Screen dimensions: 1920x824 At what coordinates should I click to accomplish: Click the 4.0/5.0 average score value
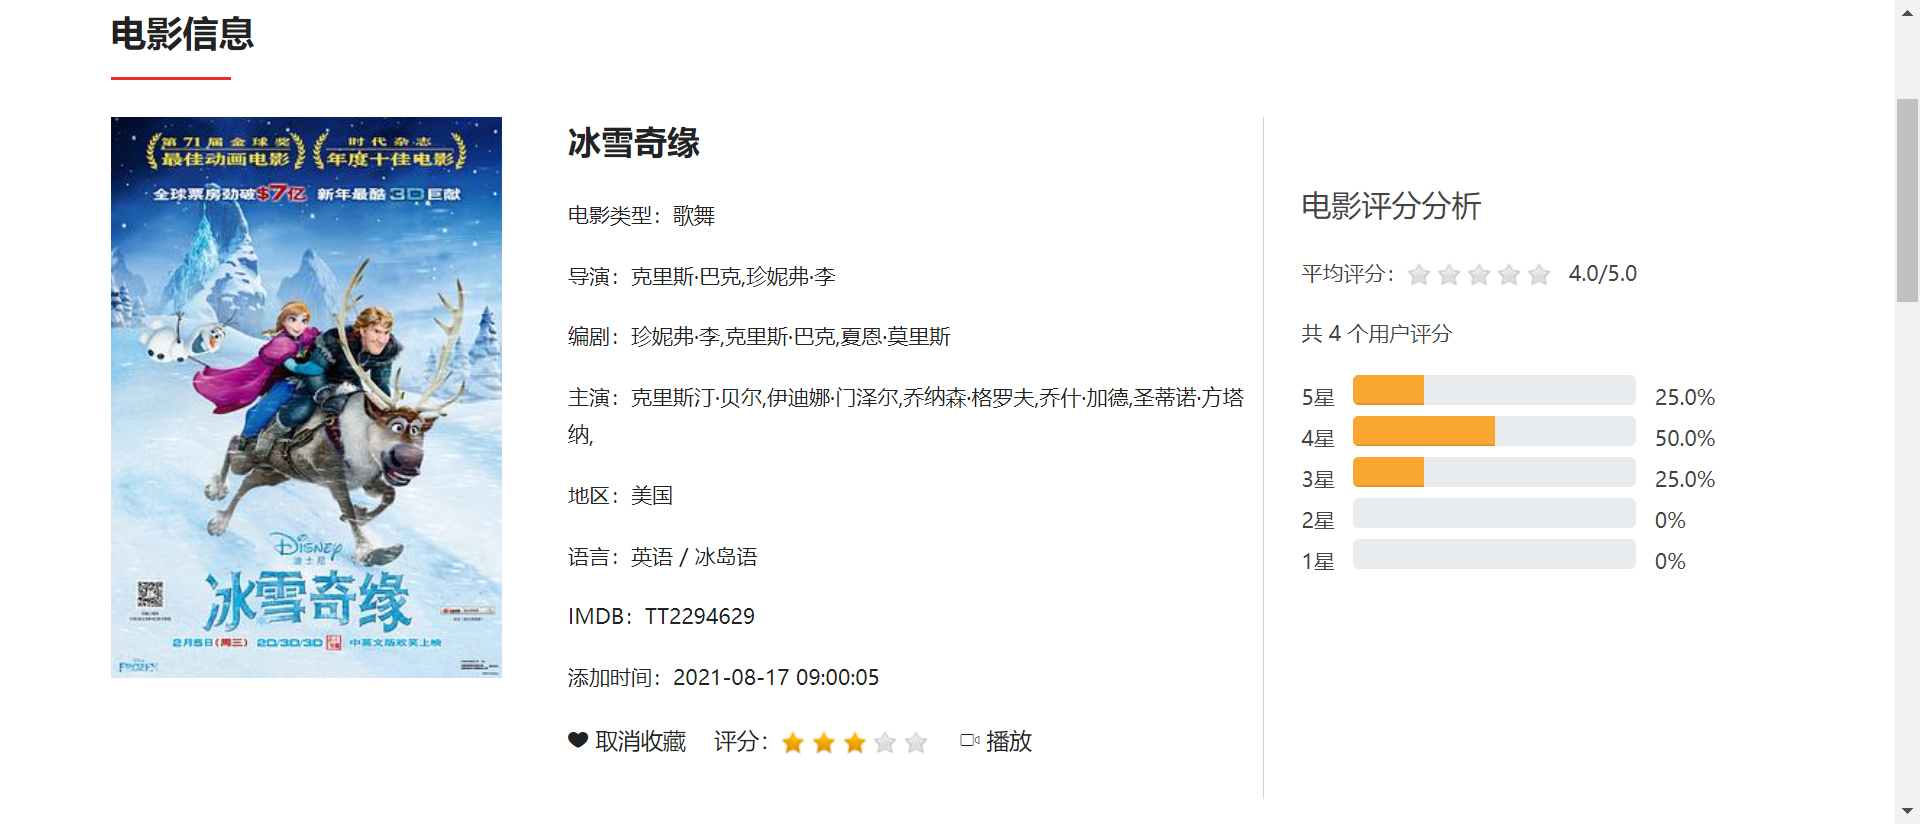point(1602,274)
